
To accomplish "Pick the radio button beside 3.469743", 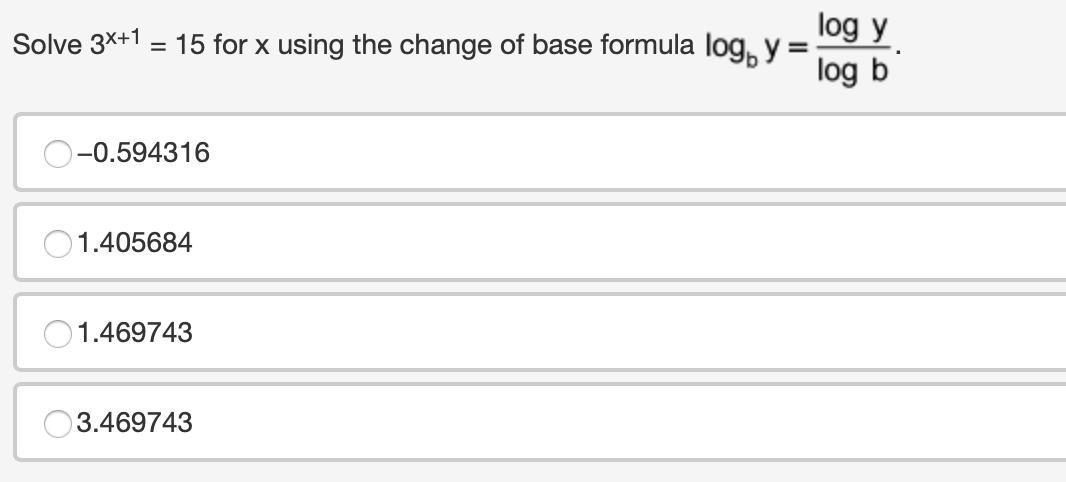I will coord(57,423).
